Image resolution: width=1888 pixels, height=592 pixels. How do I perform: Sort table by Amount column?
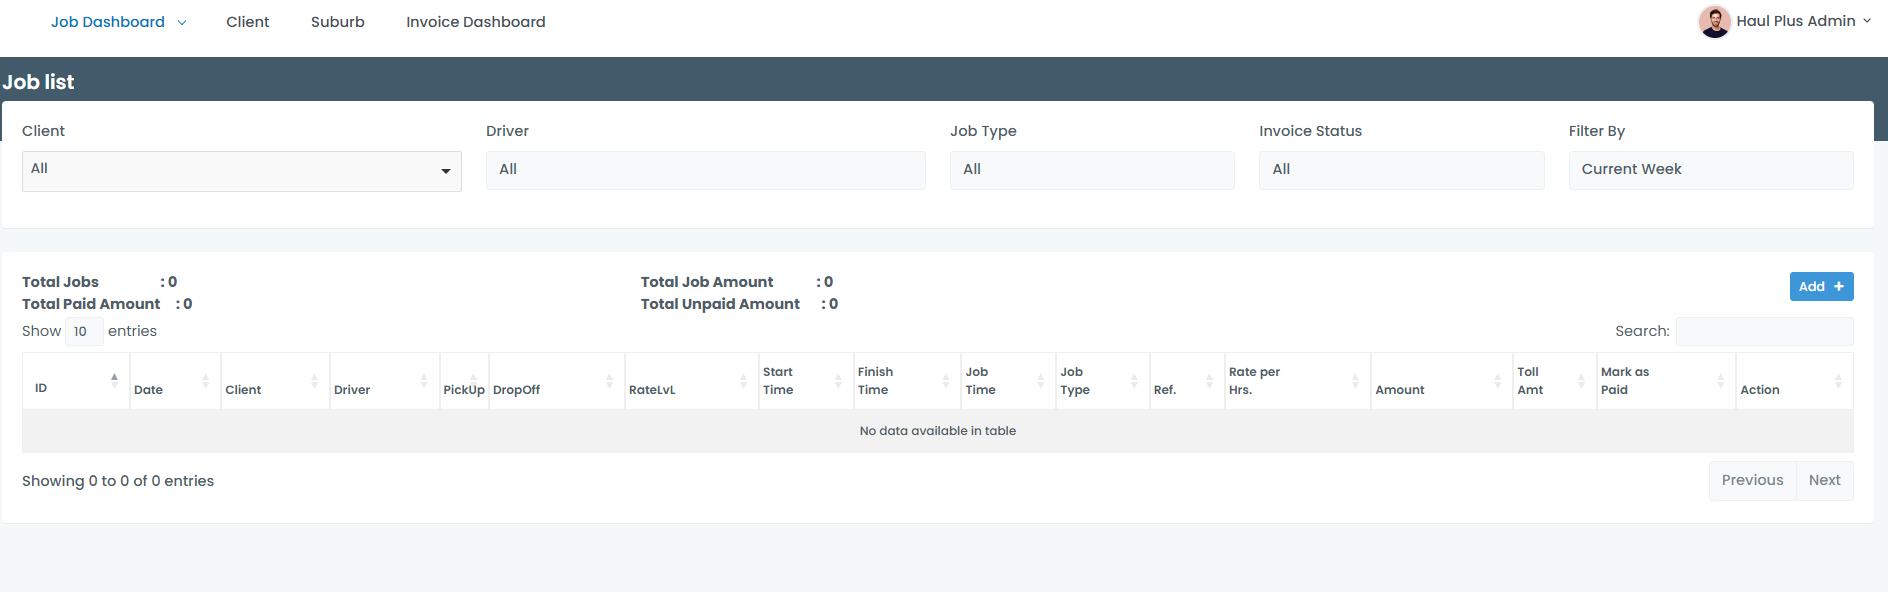[x=1442, y=381]
